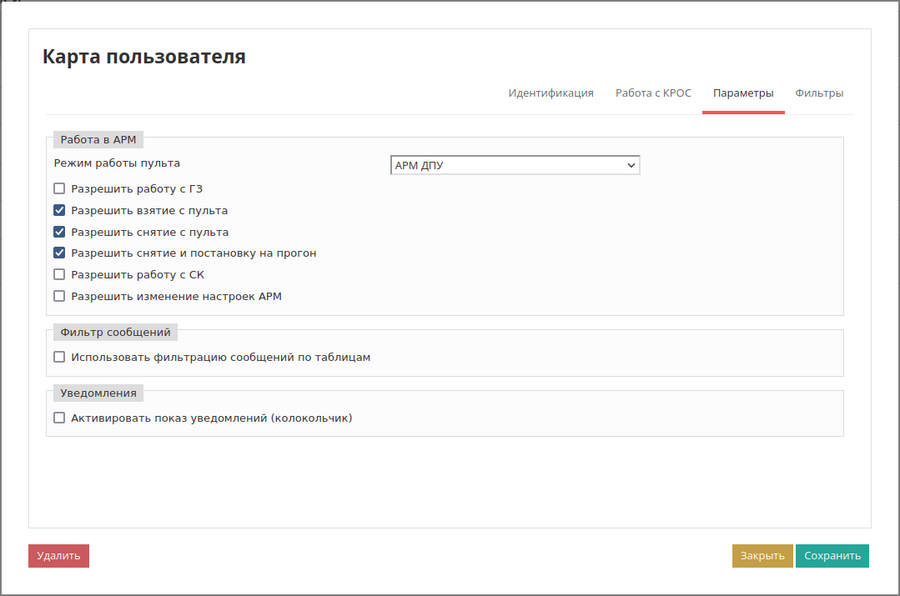Enable Разрешить изменение настроек АРМ

tap(60, 296)
